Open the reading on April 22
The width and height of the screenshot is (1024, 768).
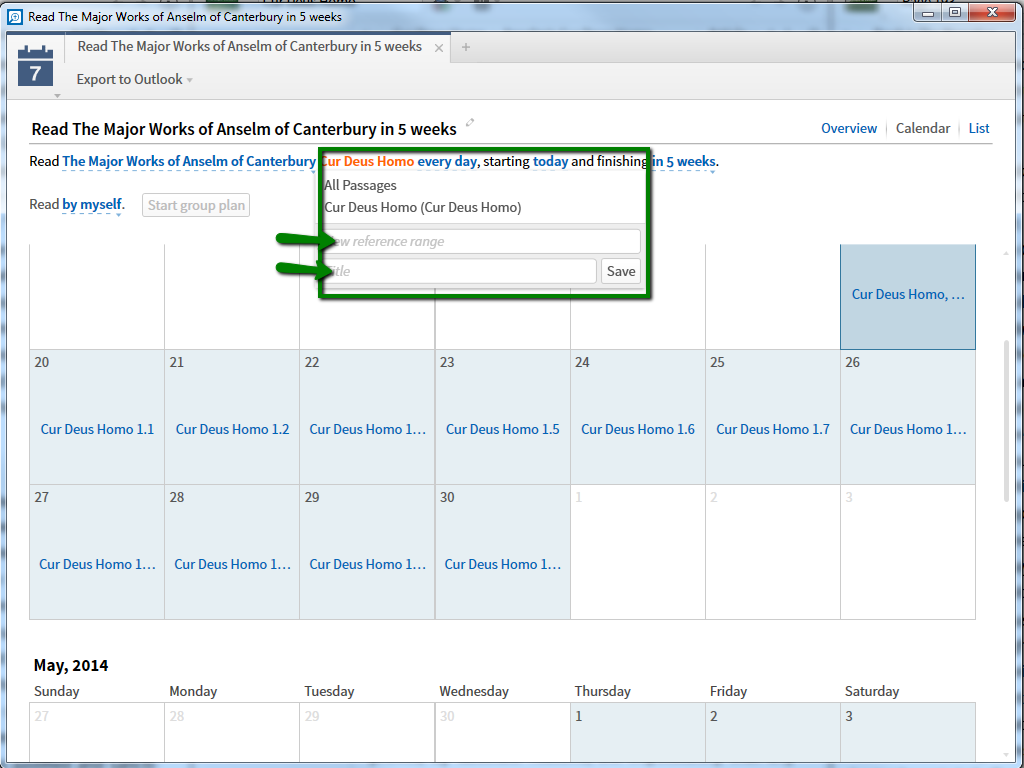point(368,429)
